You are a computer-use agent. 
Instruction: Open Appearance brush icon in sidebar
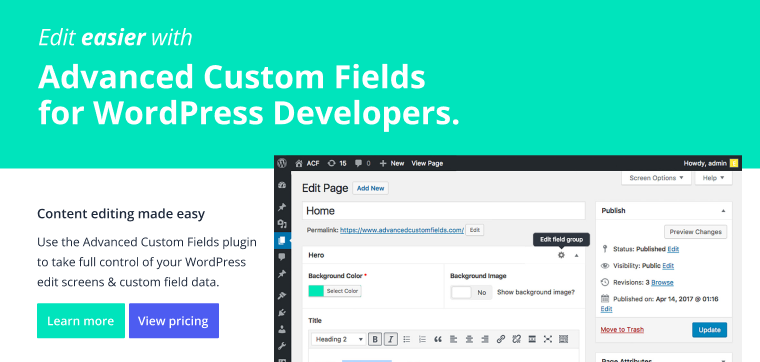coord(282,295)
